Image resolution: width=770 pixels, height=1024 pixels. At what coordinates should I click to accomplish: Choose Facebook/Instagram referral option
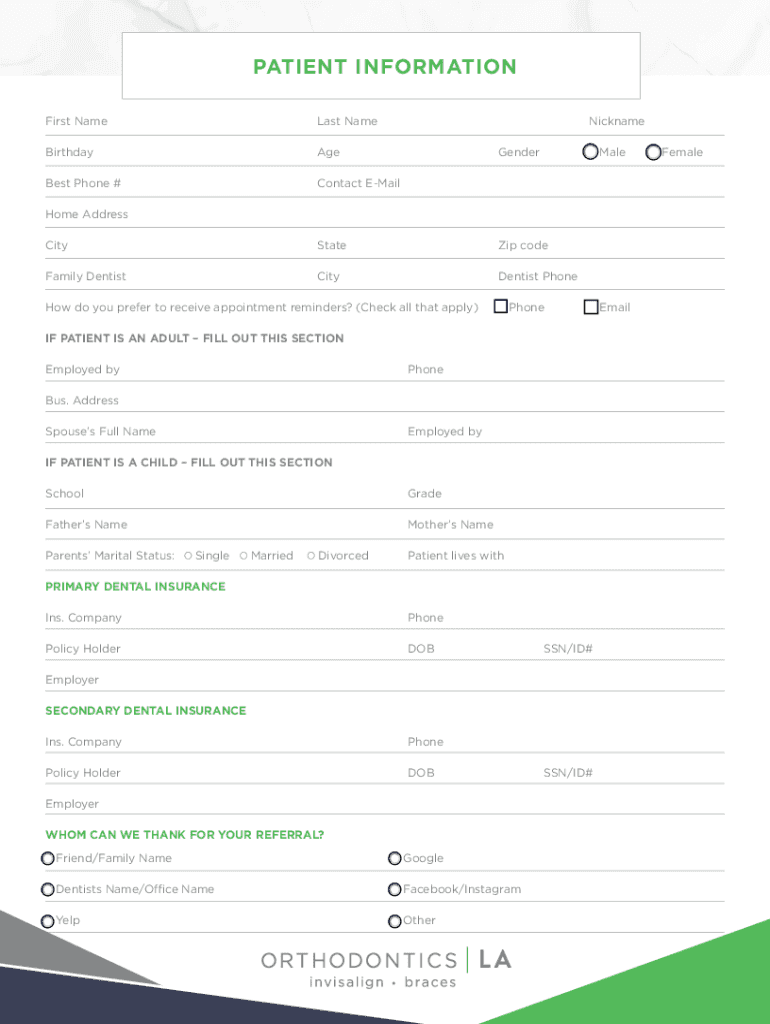click(395, 889)
